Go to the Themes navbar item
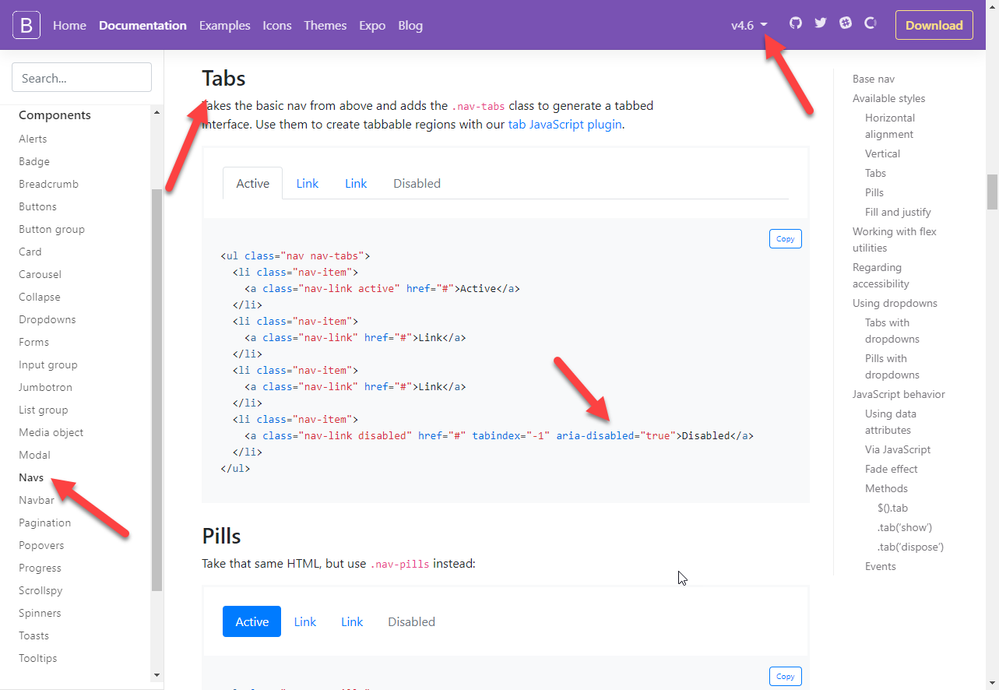Viewport: 999px width, 690px height. 325,25
